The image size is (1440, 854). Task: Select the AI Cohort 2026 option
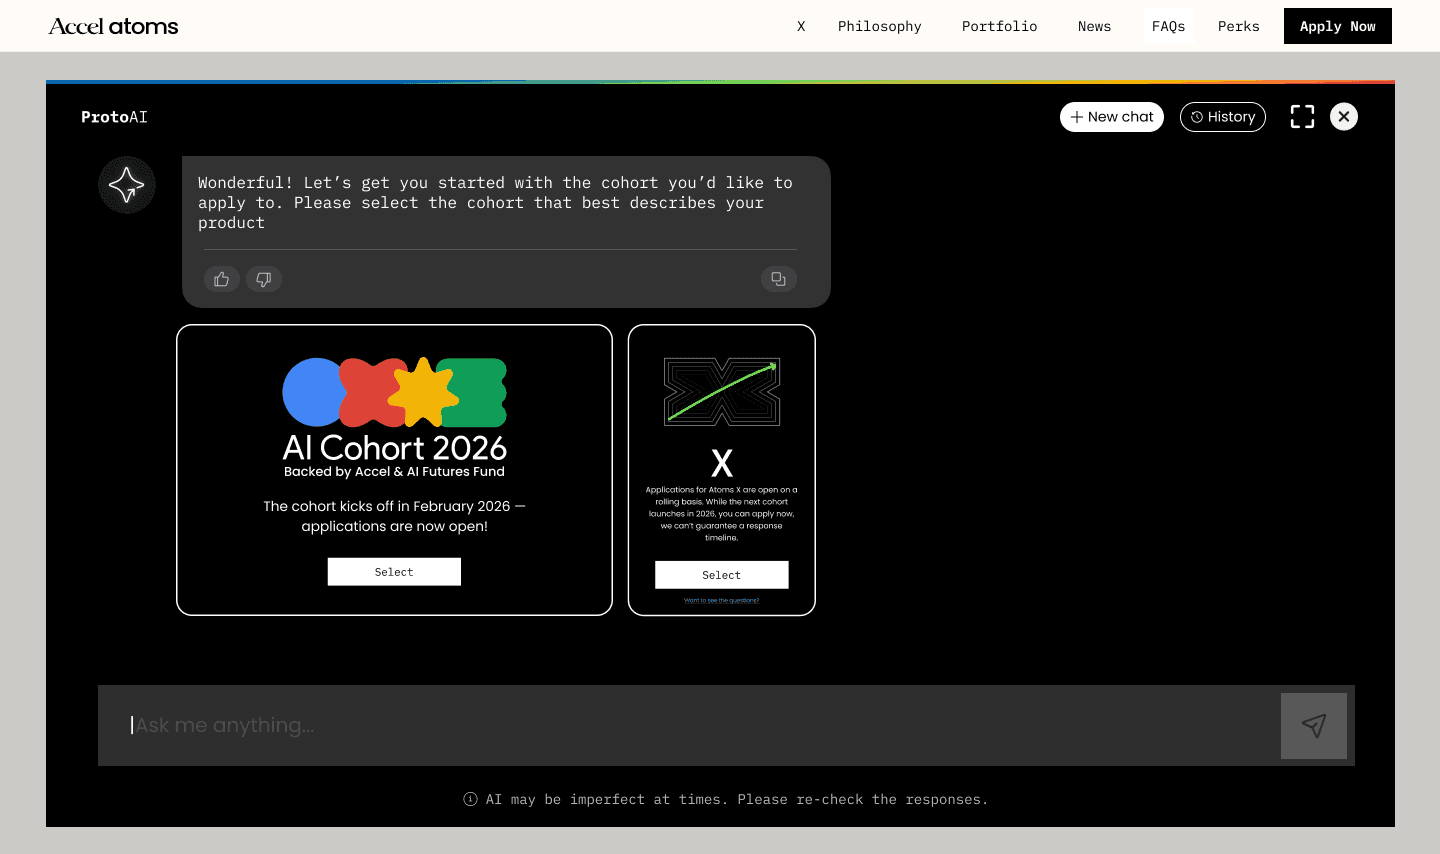click(394, 572)
